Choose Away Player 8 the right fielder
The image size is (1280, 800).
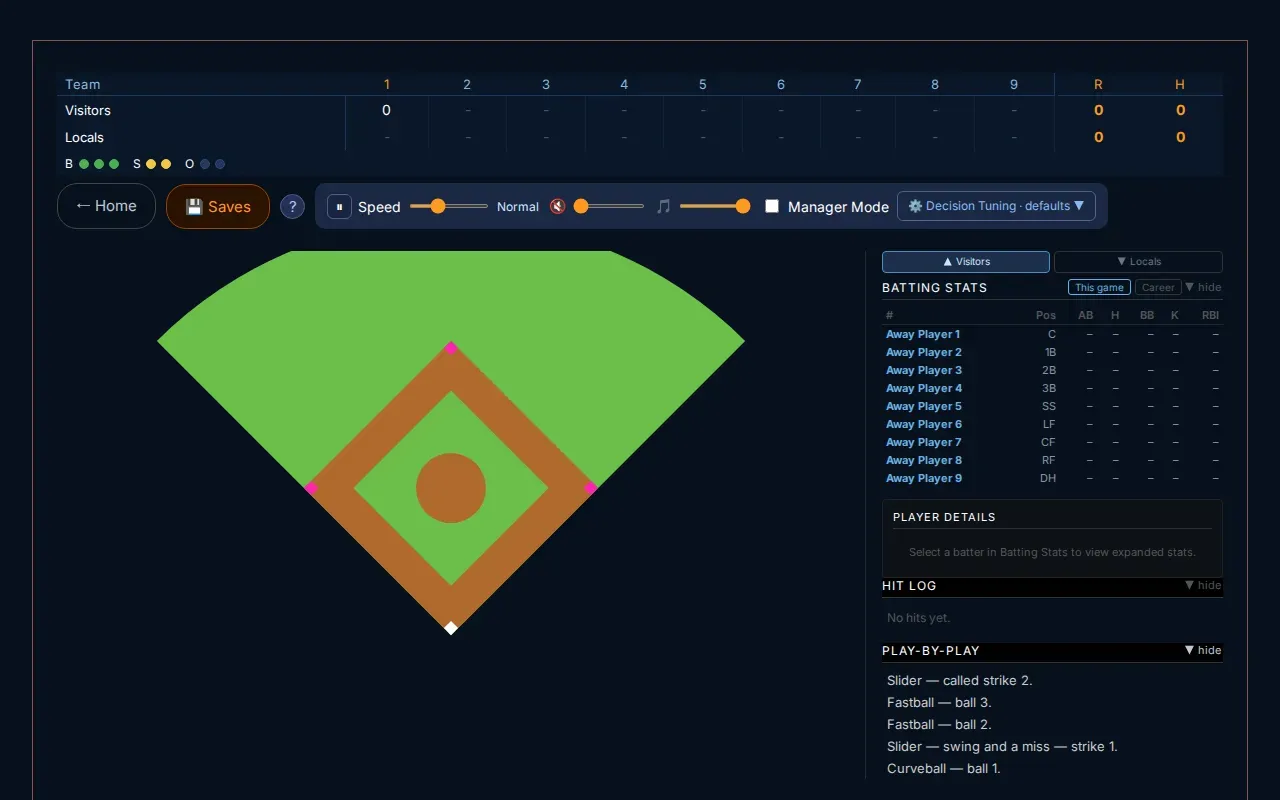pos(1052,460)
